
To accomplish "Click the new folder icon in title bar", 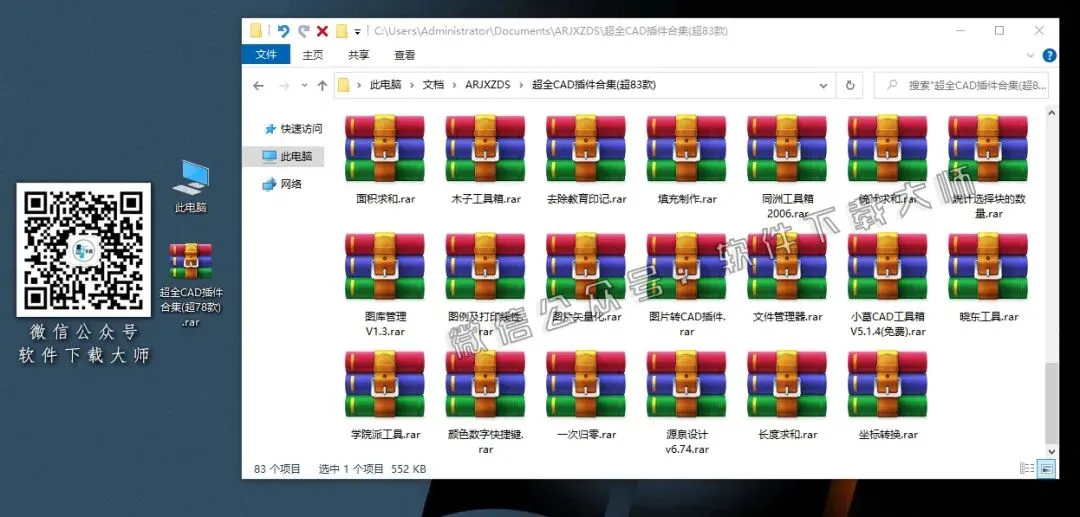I will coord(341,31).
